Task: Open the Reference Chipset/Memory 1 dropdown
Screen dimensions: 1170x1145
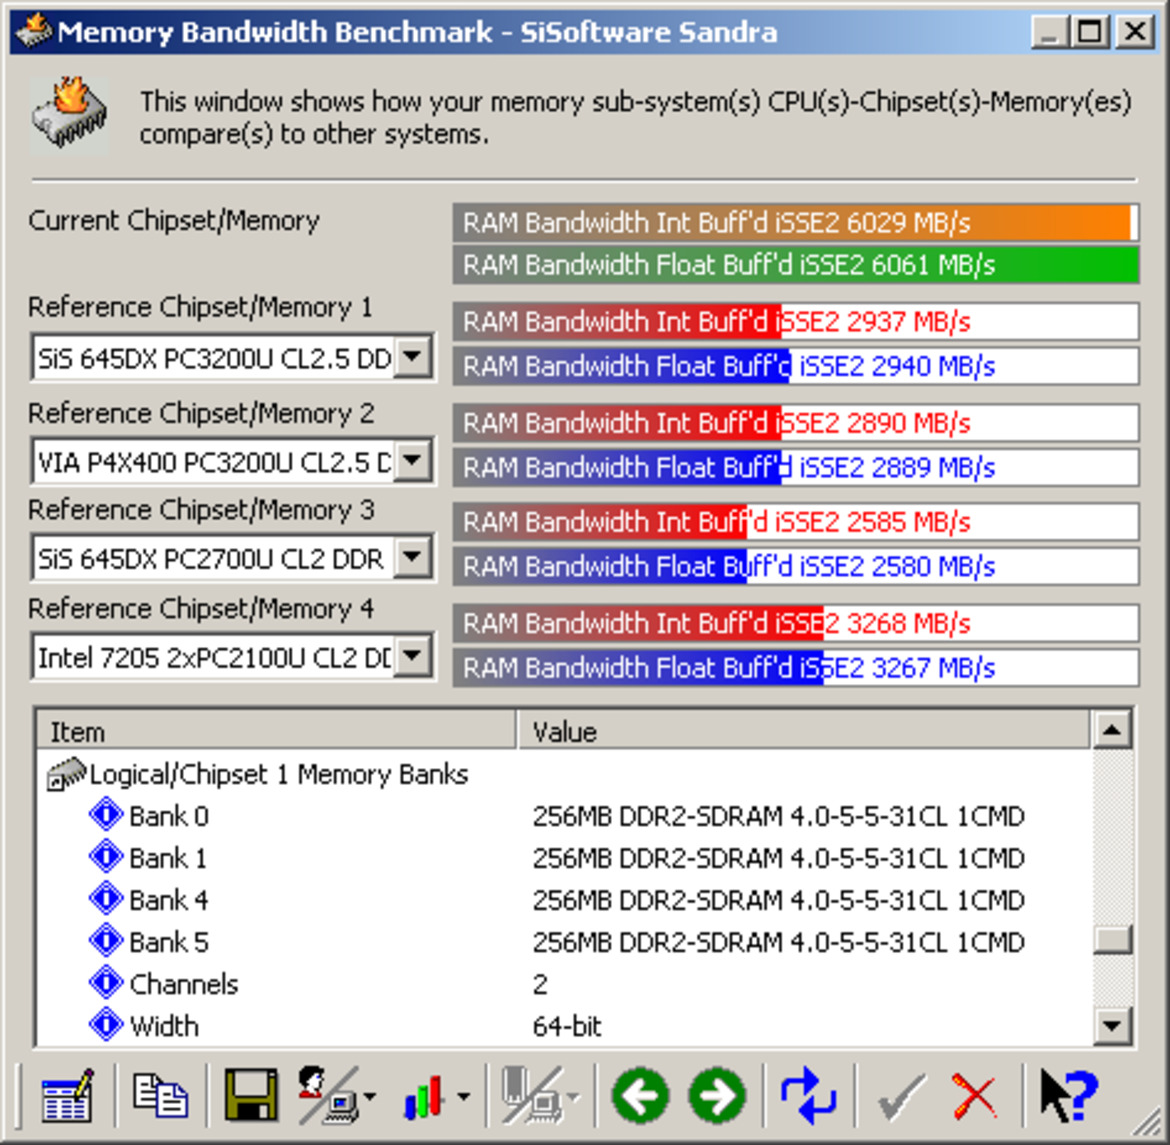Action: [413, 358]
